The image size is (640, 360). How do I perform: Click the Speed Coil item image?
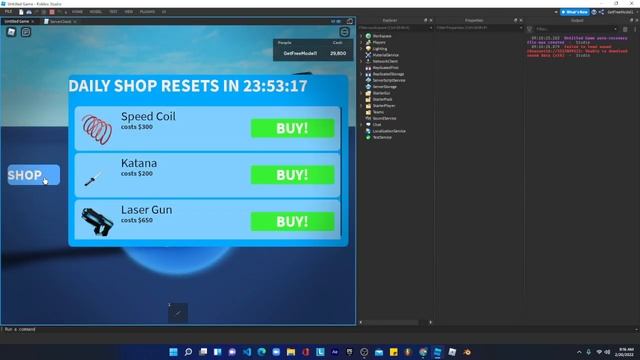coord(97,129)
